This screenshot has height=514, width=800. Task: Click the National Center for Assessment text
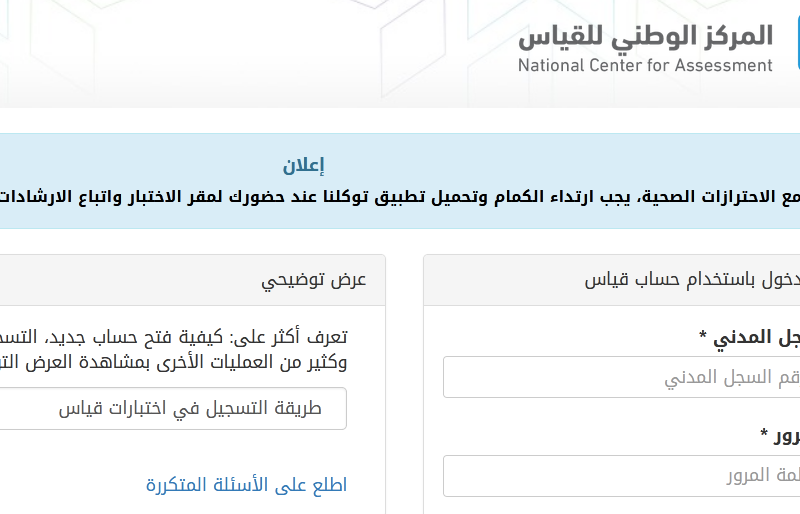point(645,65)
